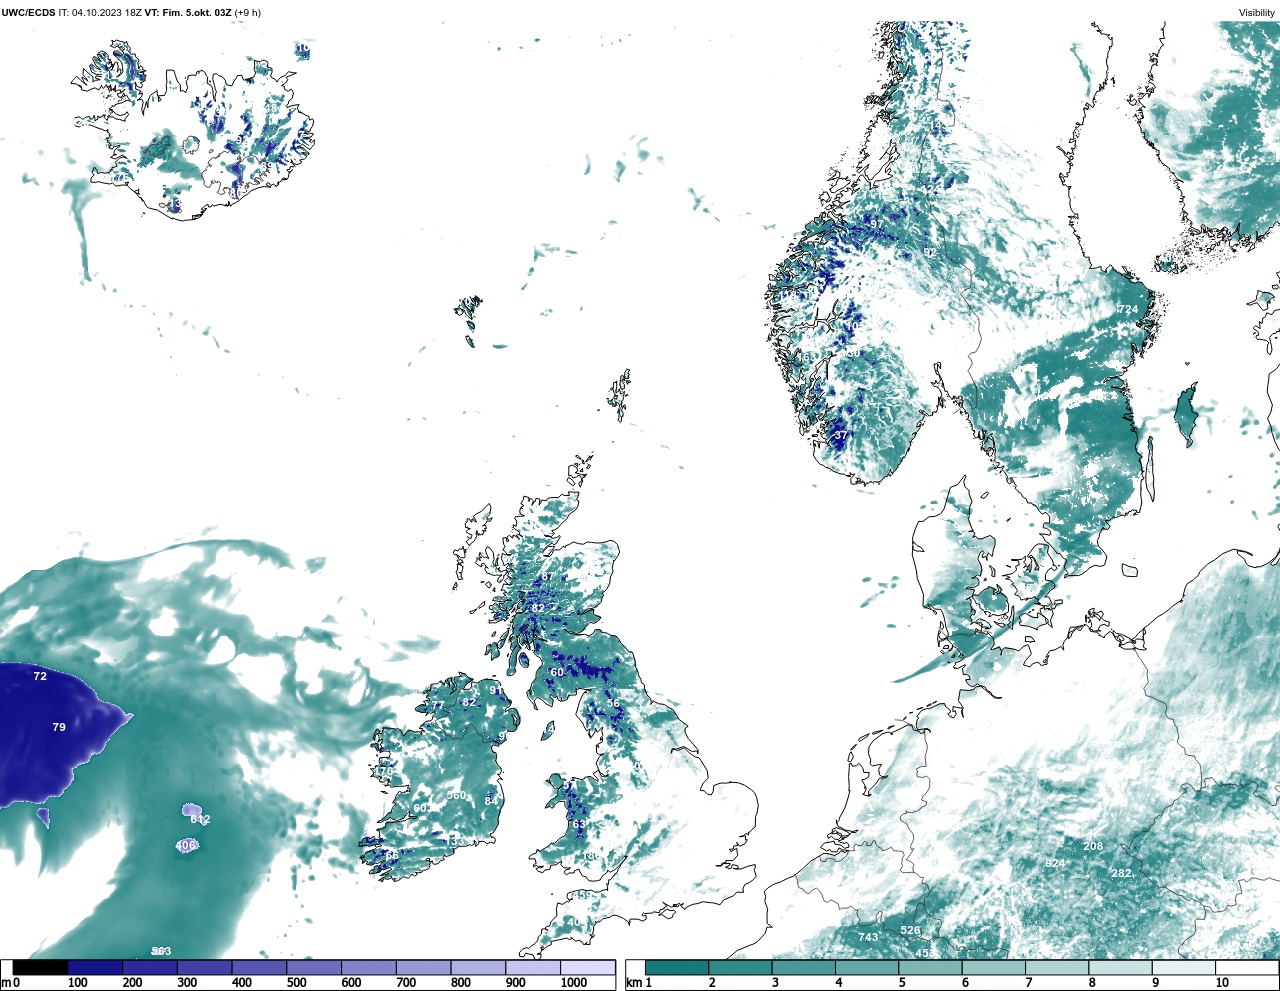The height and width of the screenshot is (991, 1280).
Task: Click the '406' map value
Action: [185, 846]
